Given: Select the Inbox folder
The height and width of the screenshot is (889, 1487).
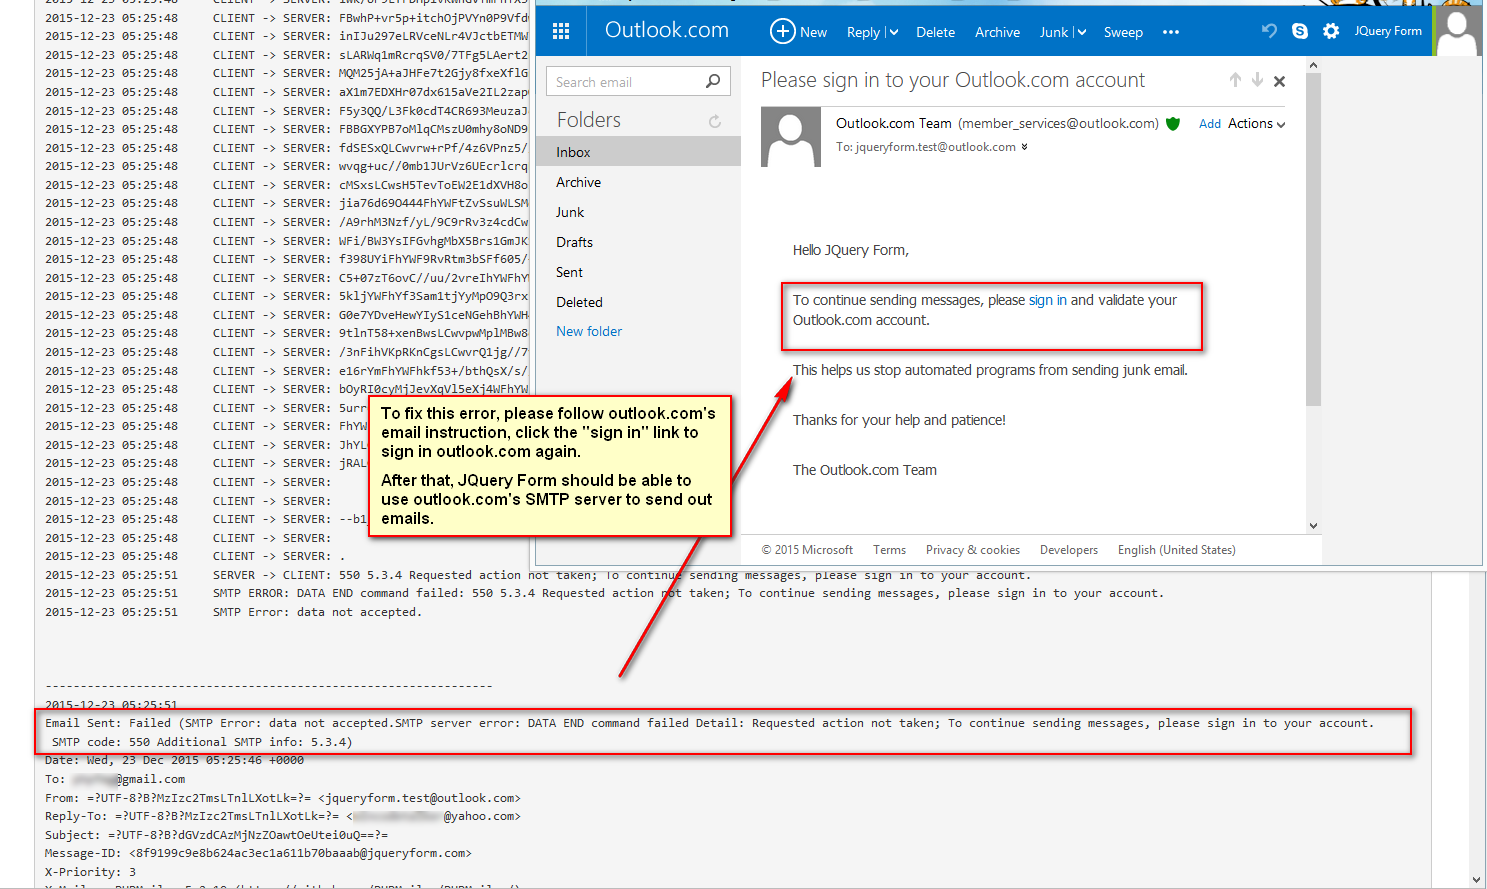Looking at the screenshot, I should [638, 152].
